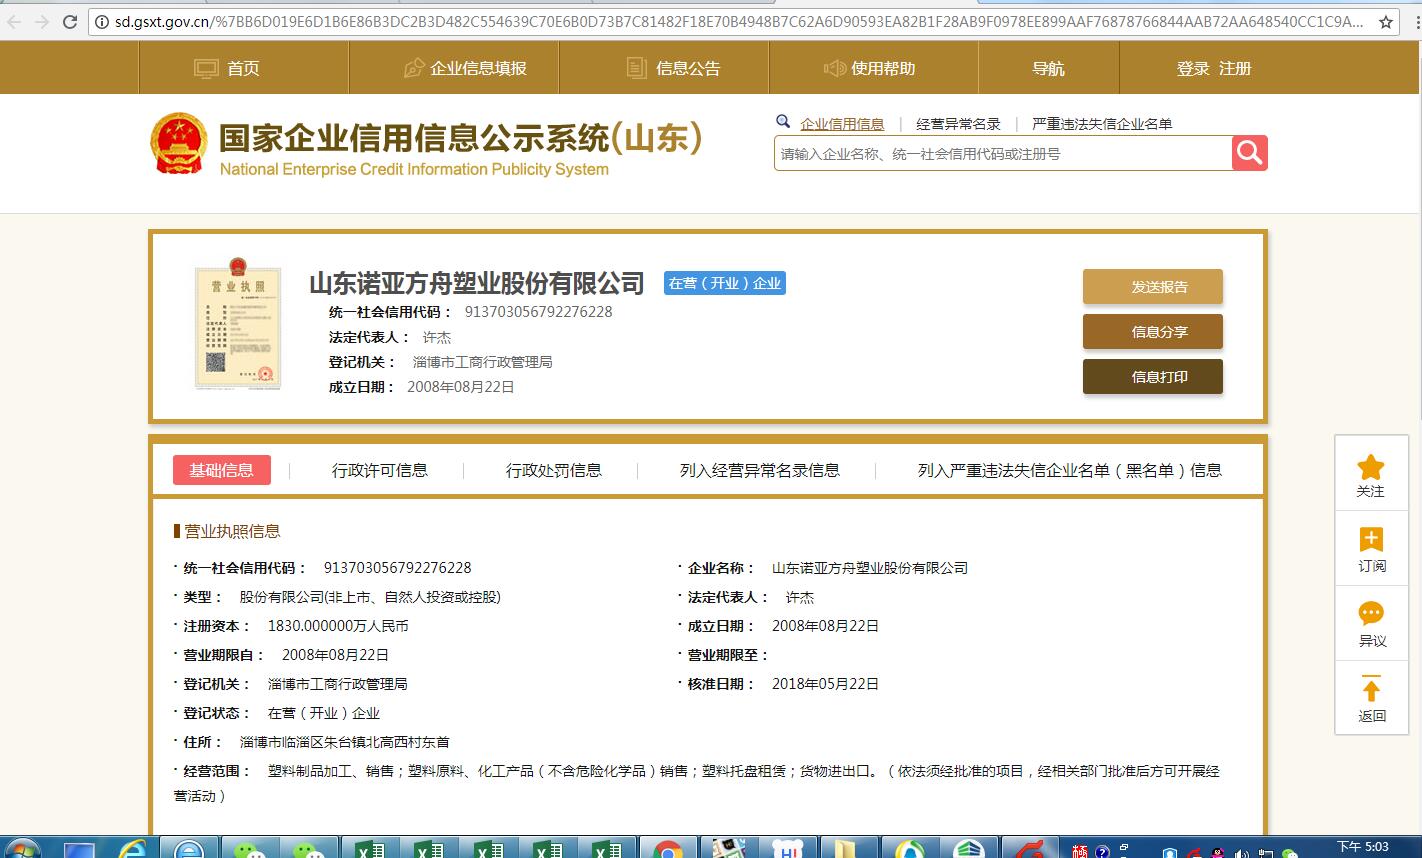Switch to the 行政许可信息 tab
Image resolution: width=1422 pixels, height=858 pixels.
click(x=381, y=469)
